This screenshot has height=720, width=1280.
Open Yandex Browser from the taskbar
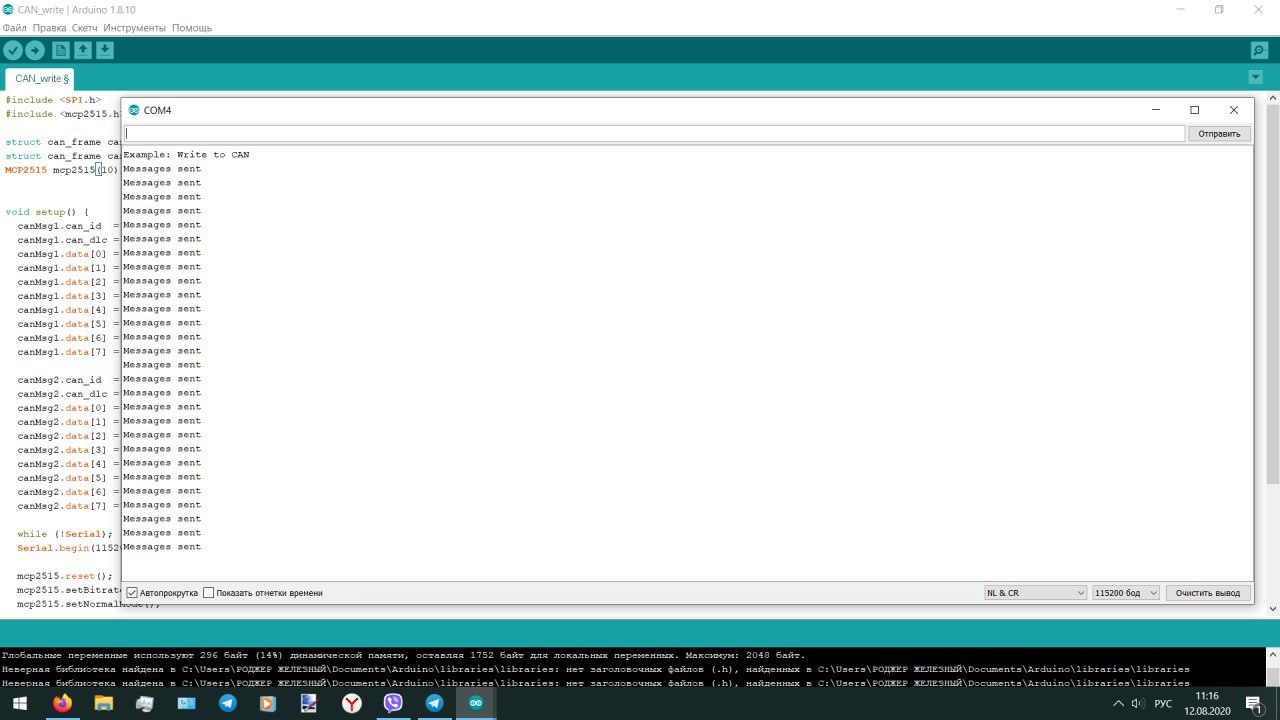pyautogui.click(x=352, y=703)
